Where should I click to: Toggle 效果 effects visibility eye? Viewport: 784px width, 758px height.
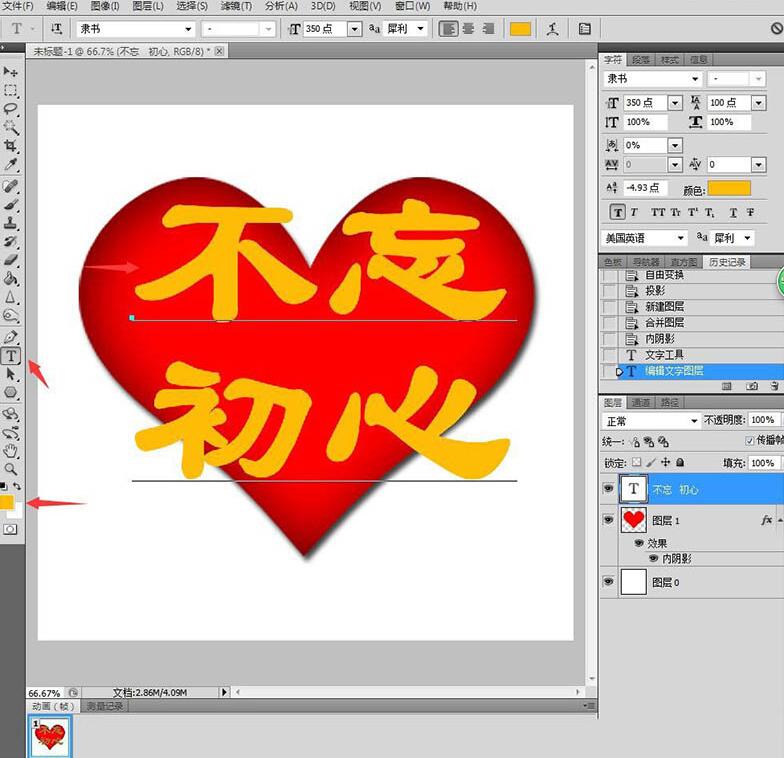click(638, 543)
